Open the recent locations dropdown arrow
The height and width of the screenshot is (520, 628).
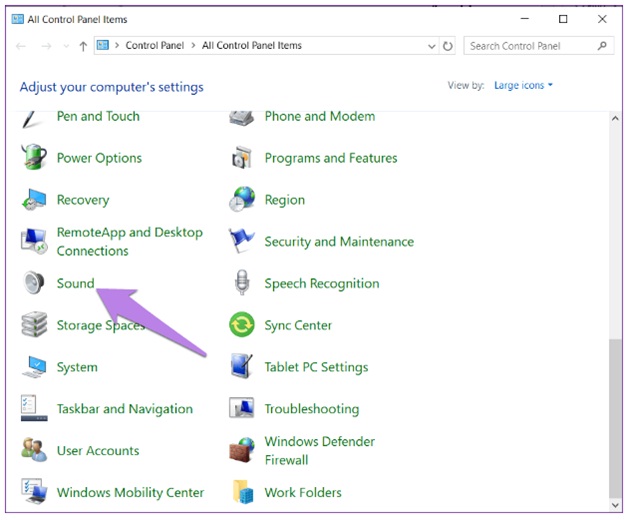click(66, 46)
